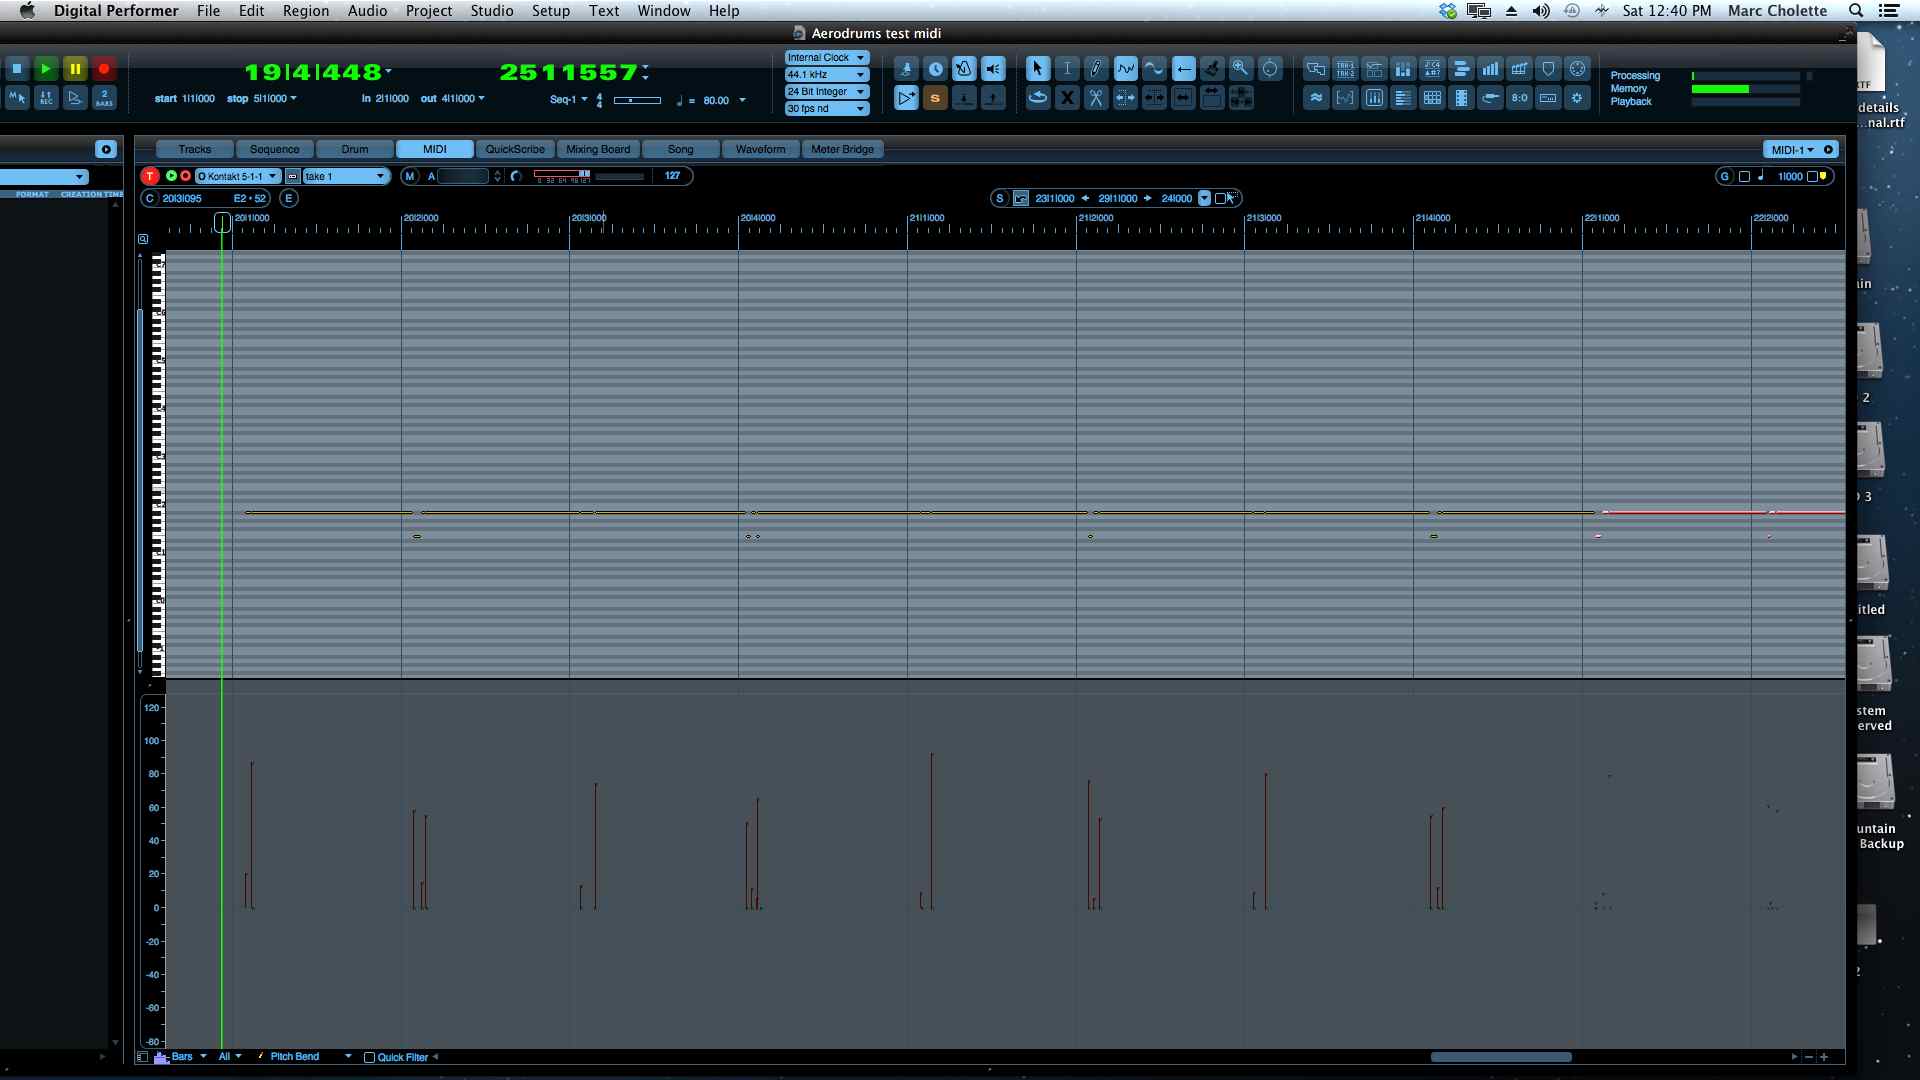Open the Spotlight search icon in menu bar
This screenshot has height=1080, width=1920.
[x=1856, y=11]
